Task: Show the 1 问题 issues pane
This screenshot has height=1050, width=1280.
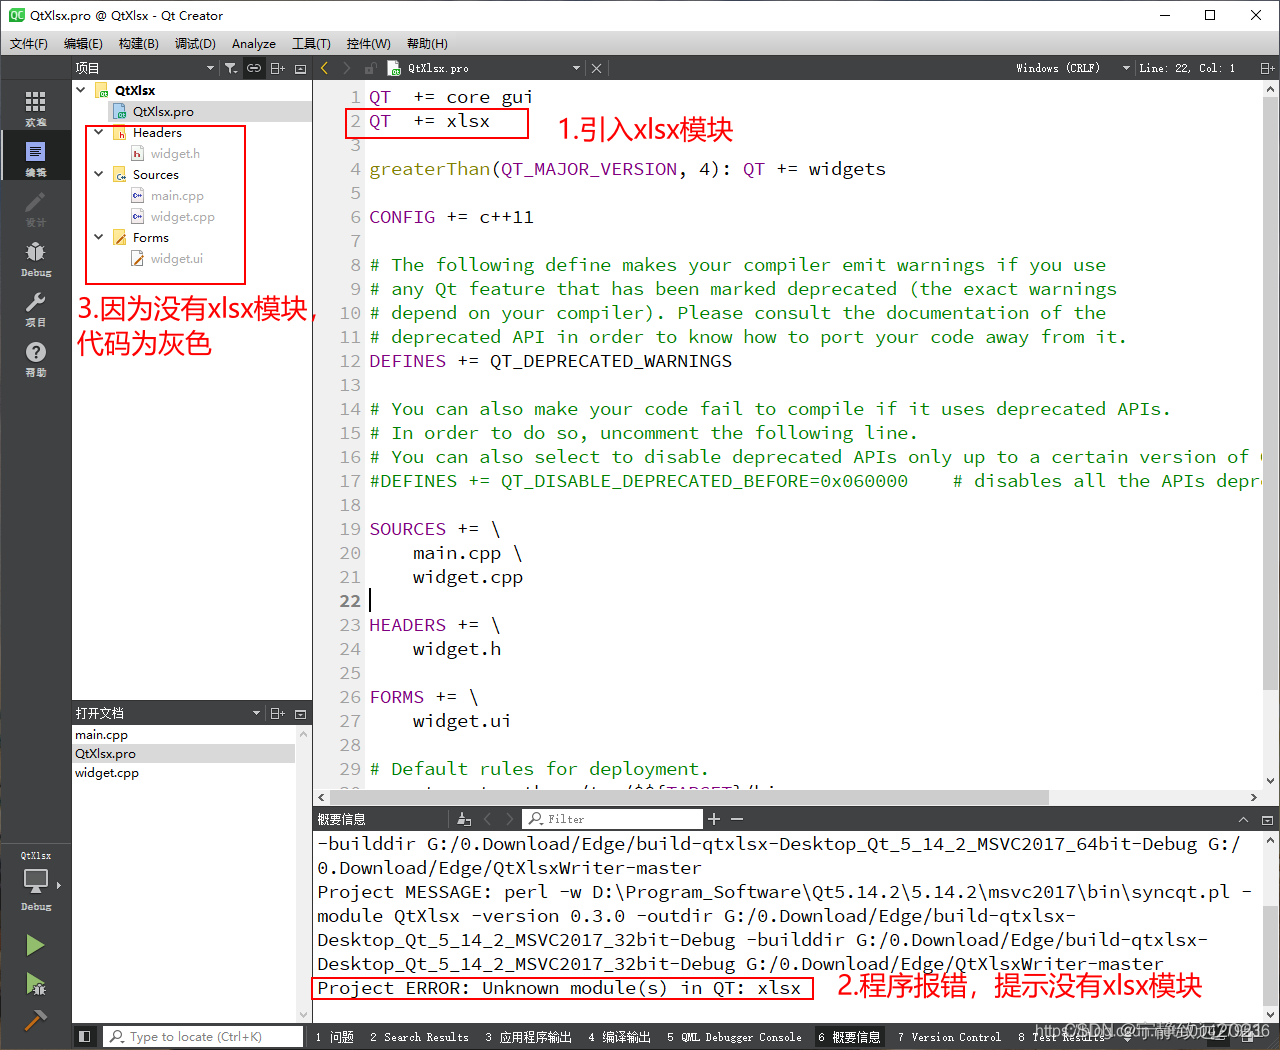Action: (x=335, y=1037)
